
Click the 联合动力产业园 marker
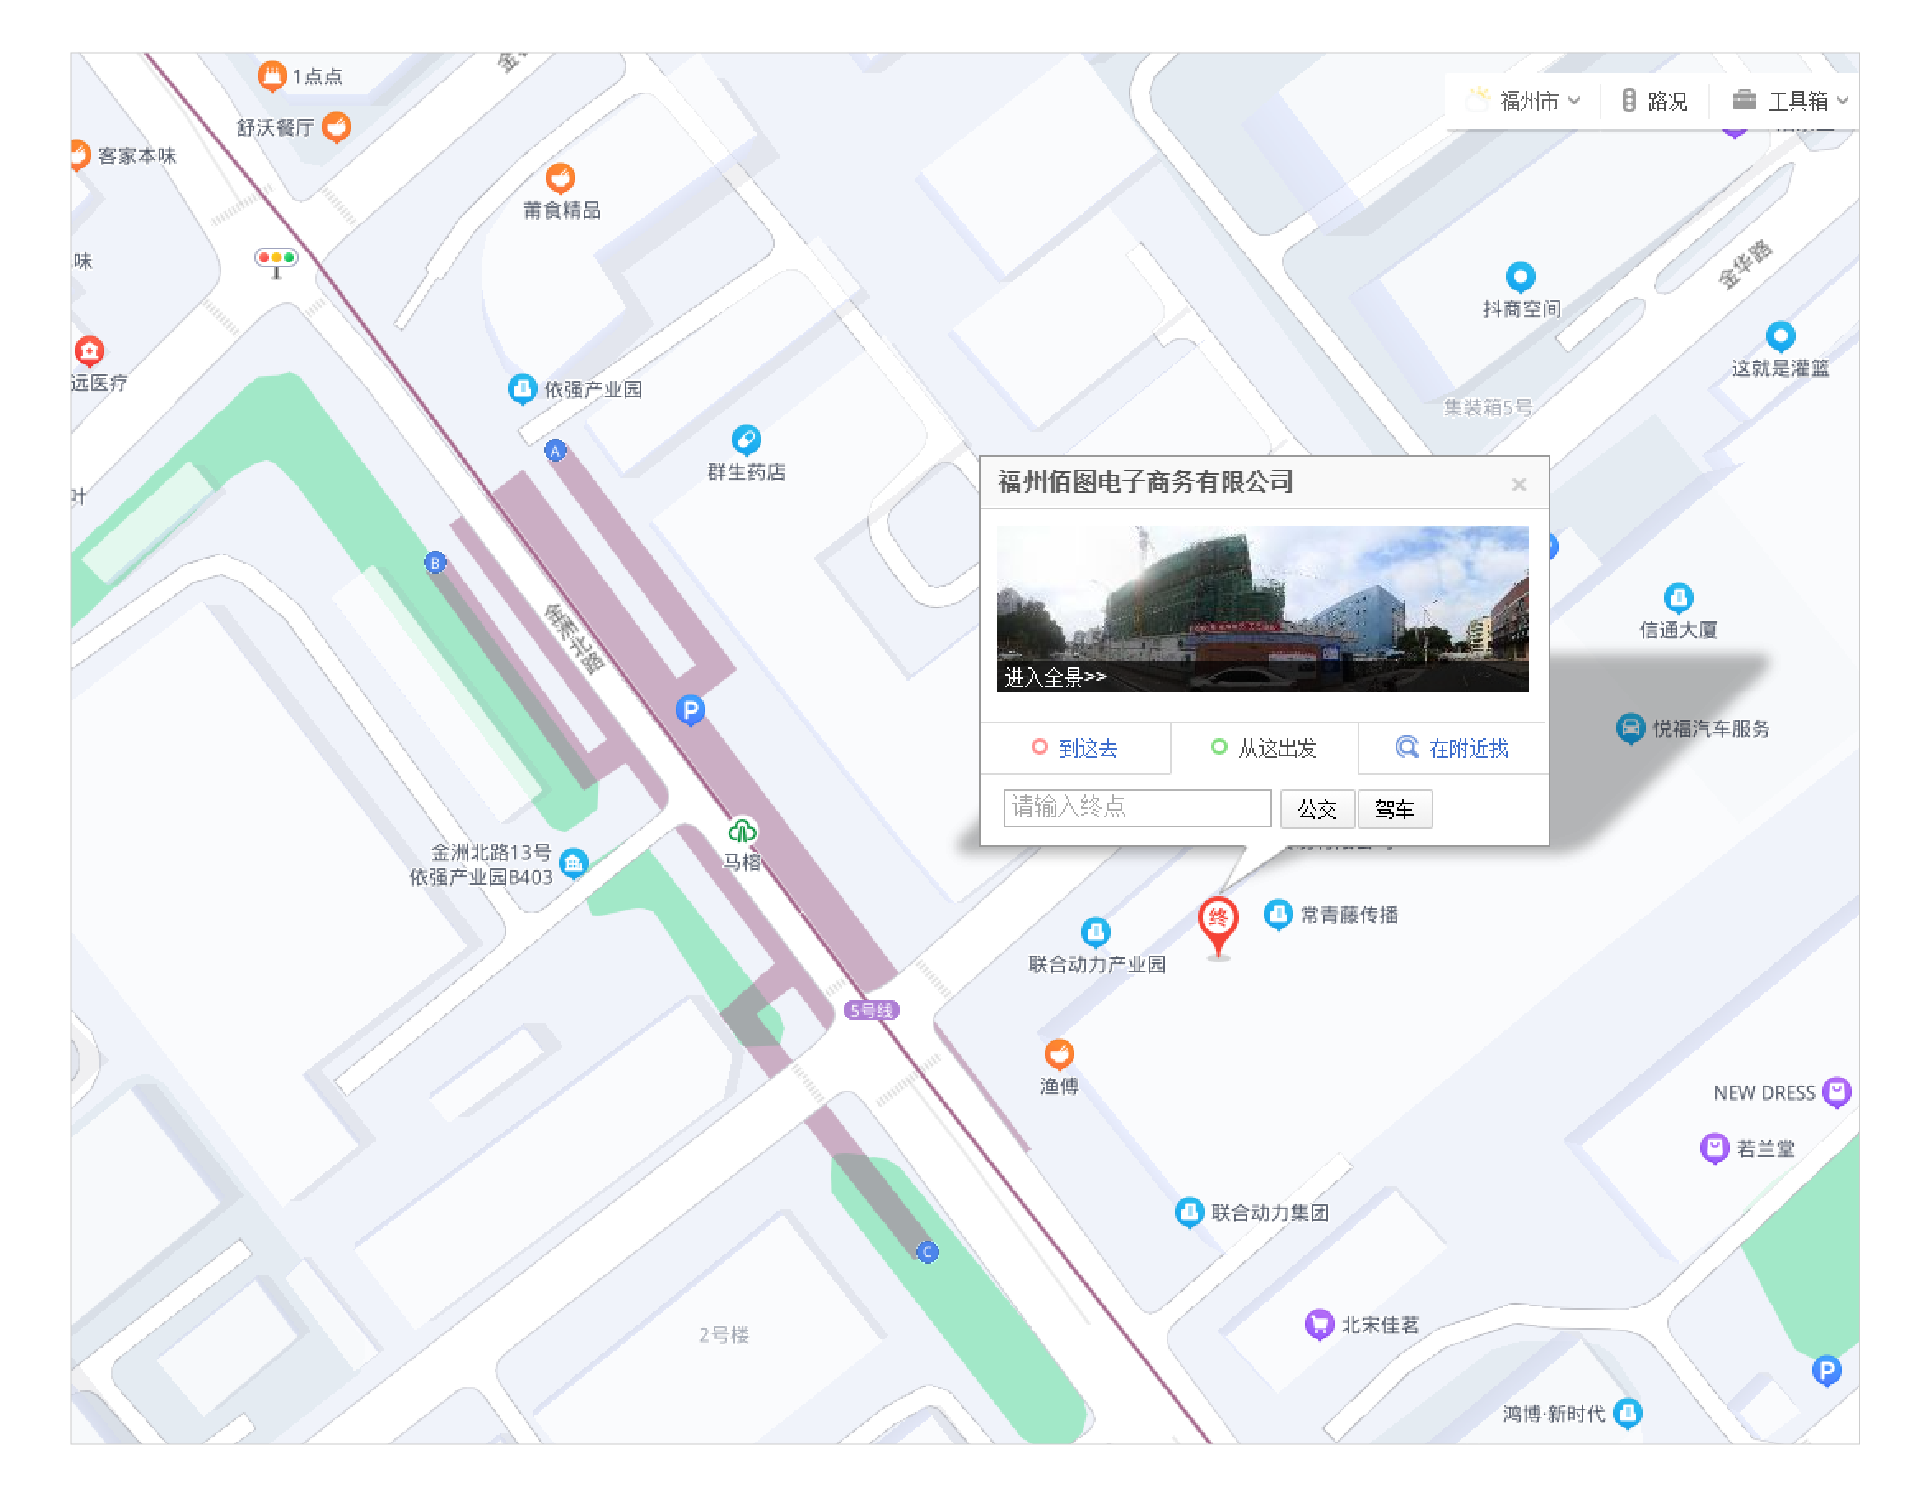point(1096,933)
